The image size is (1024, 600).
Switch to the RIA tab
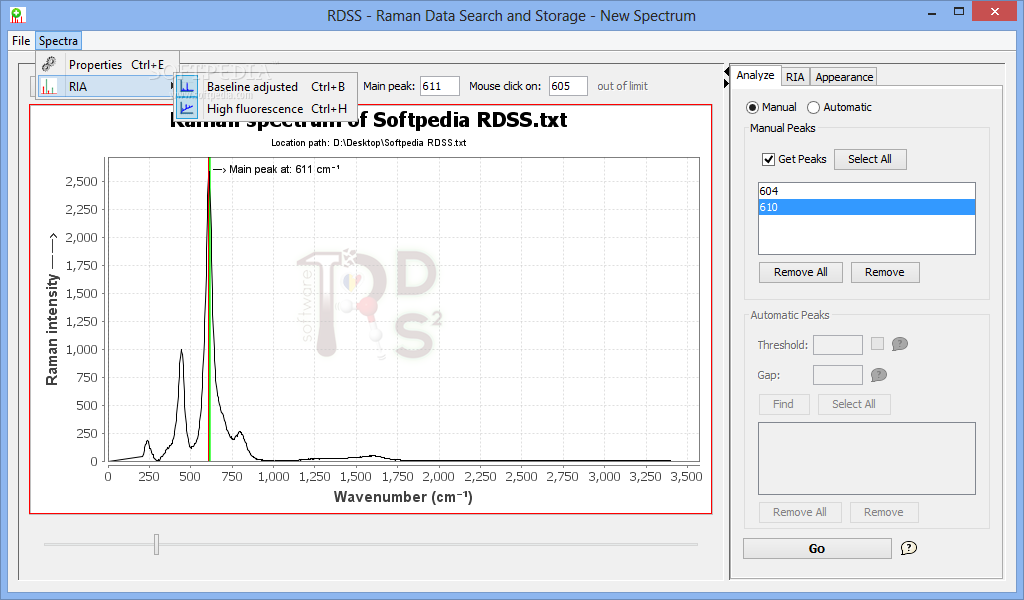[795, 77]
